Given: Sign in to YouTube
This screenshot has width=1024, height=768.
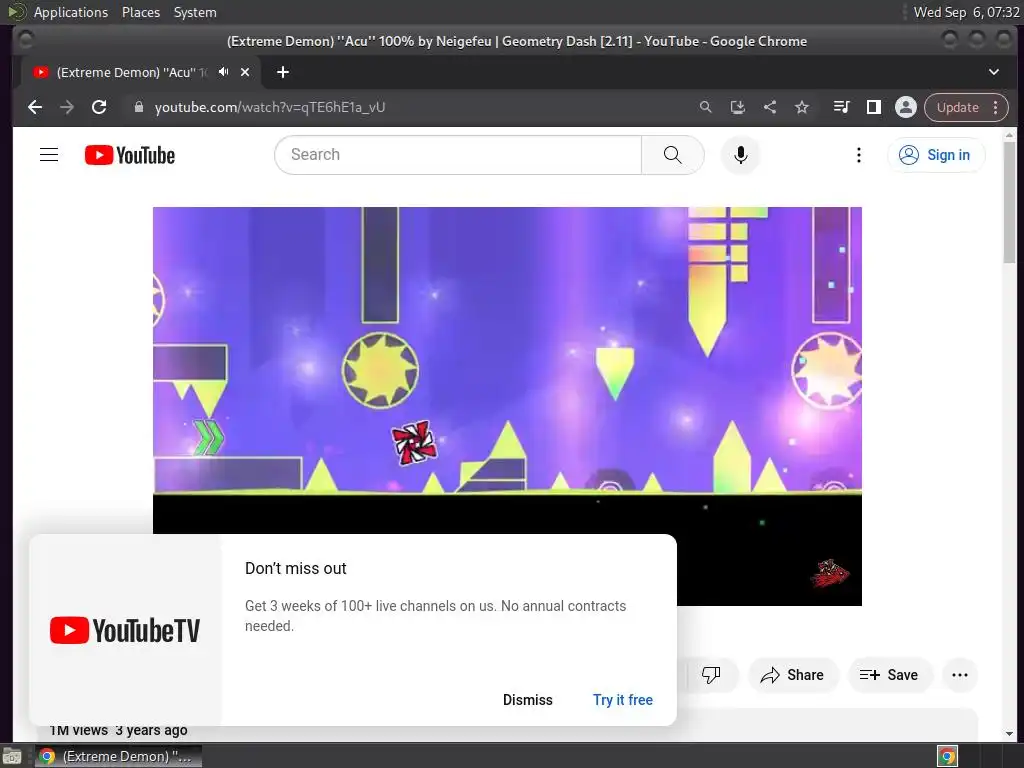Looking at the screenshot, I should pyautogui.click(x=936, y=155).
